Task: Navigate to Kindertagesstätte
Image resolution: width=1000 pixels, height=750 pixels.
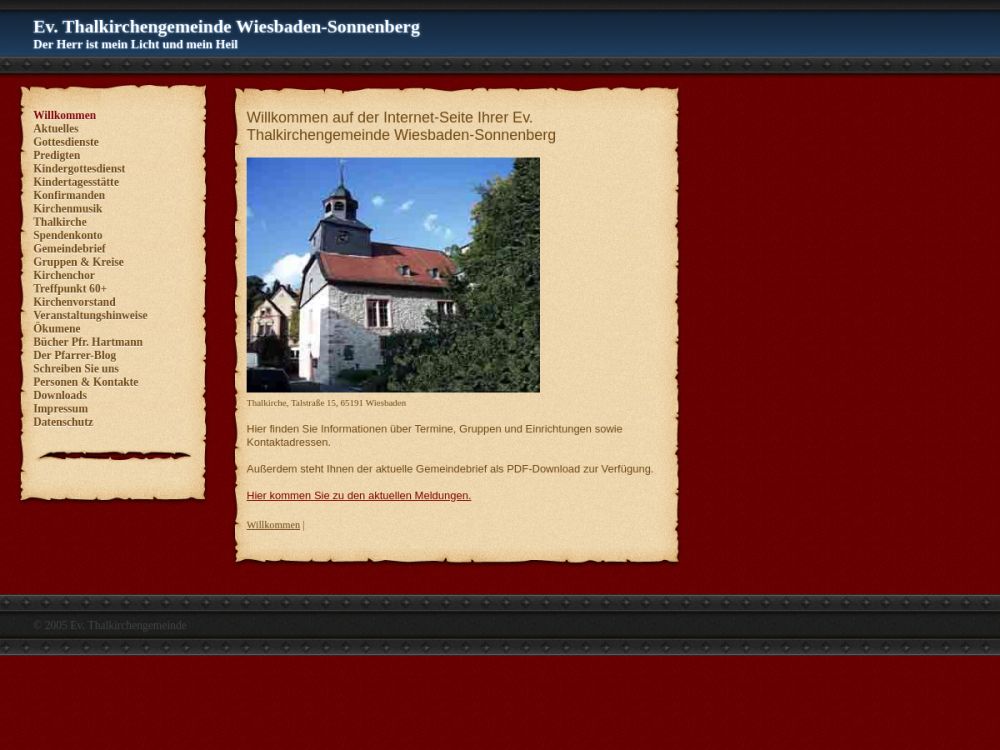Action: (76, 182)
